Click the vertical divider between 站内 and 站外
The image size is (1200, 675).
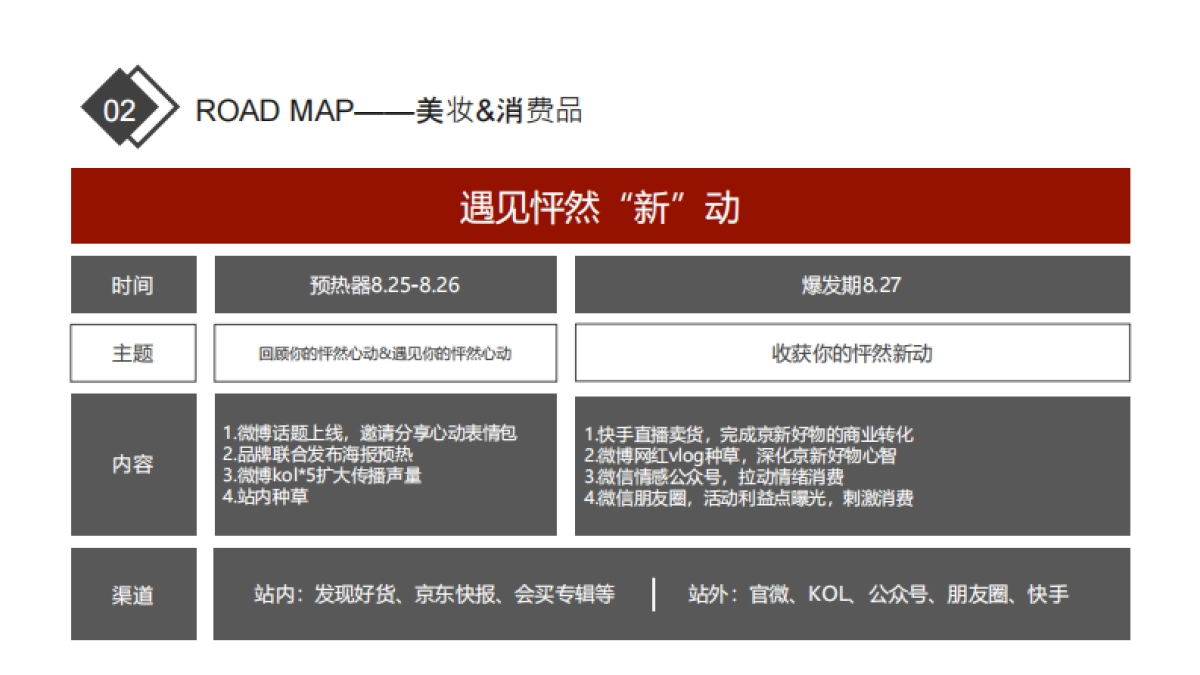(x=656, y=593)
